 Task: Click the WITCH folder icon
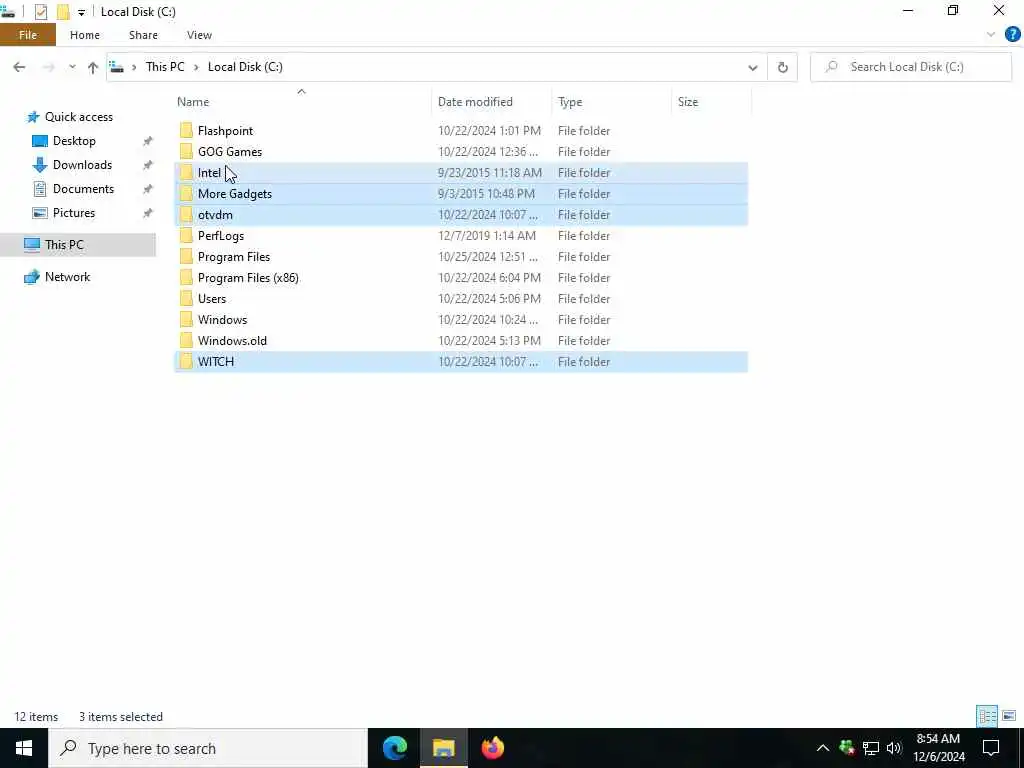[186, 362]
